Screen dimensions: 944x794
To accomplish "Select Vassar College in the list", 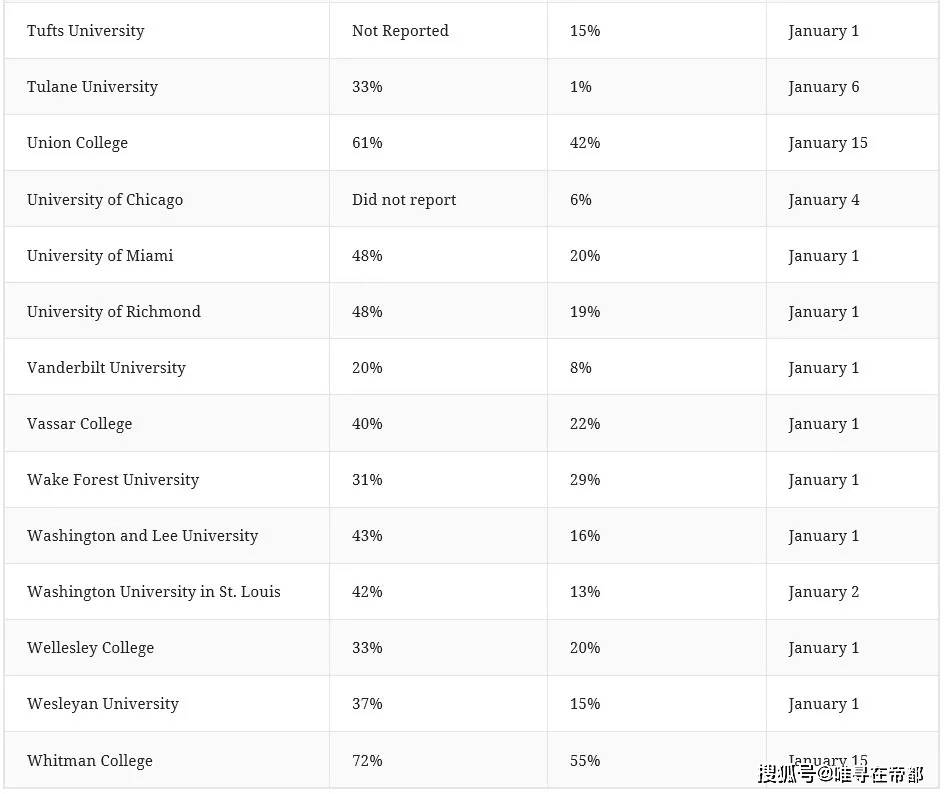I will coord(79,424).
